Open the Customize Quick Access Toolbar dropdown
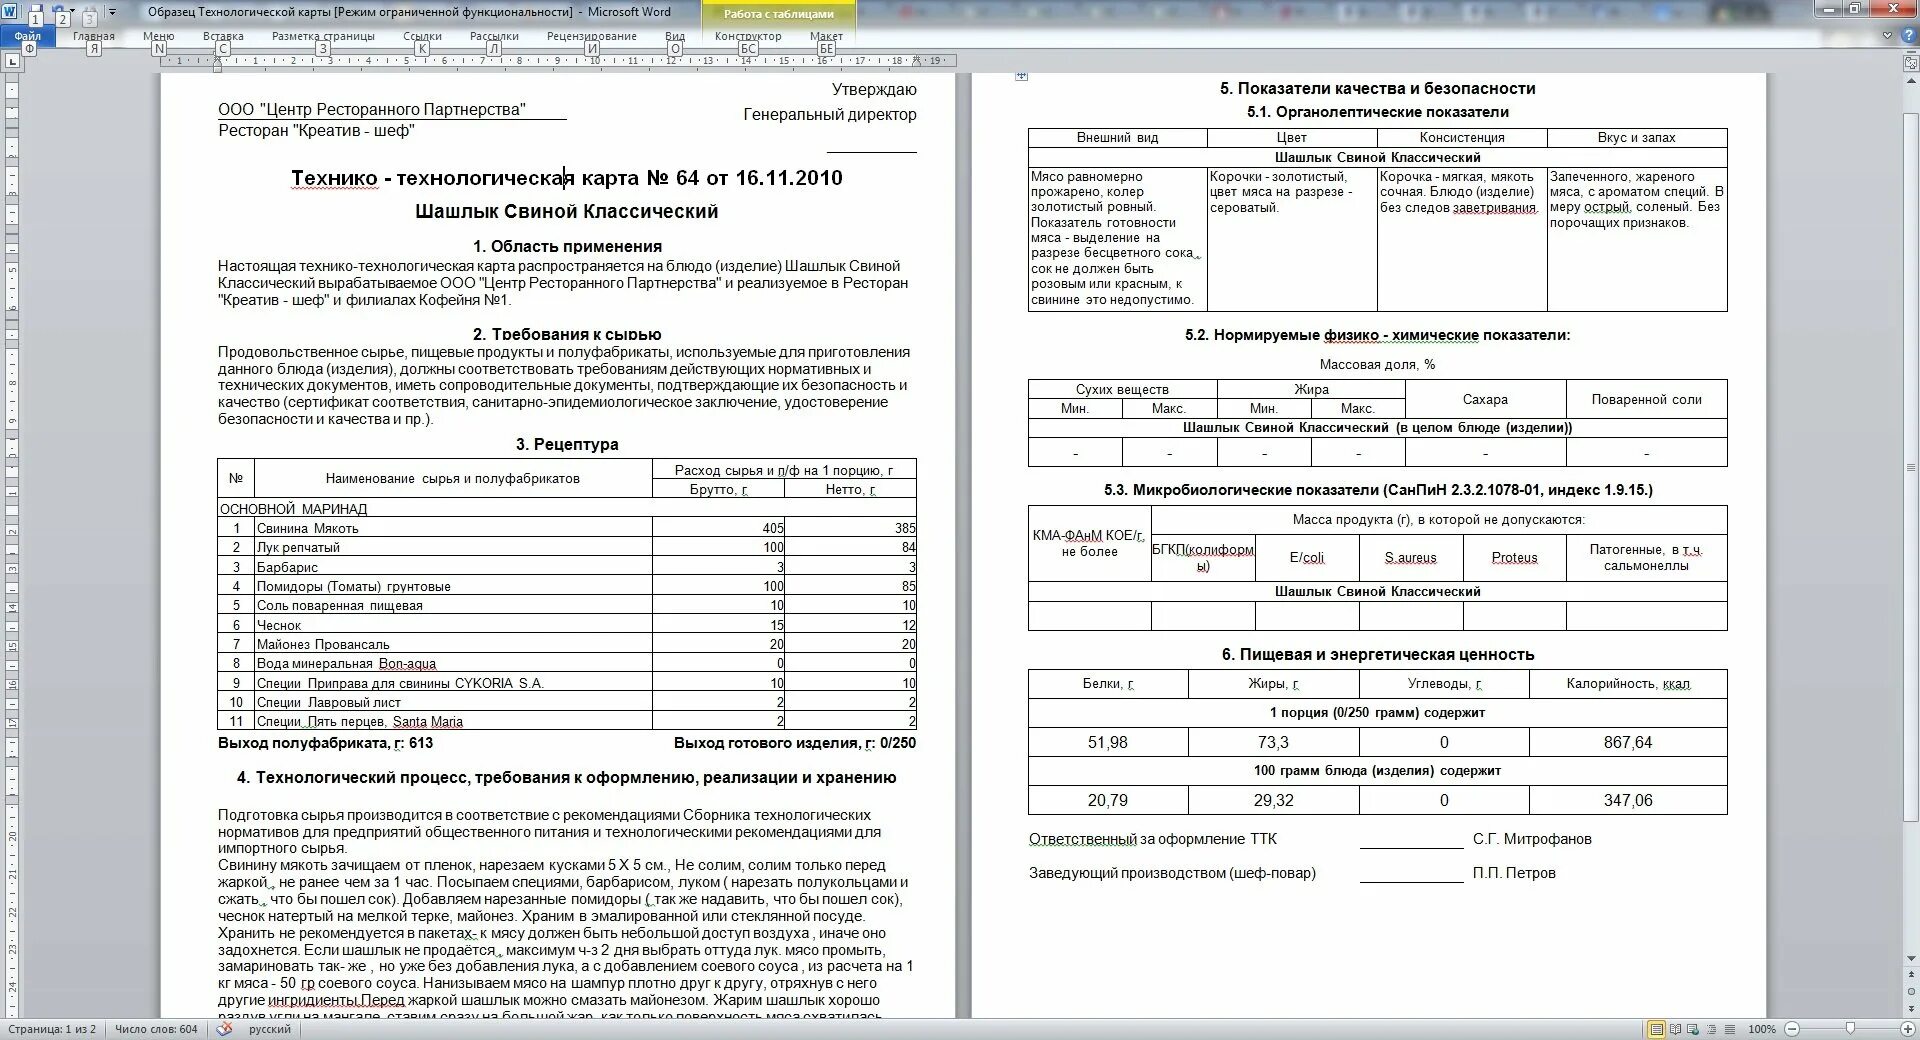The height and width of the screenshot is (1040, 1920). (112, 13)
